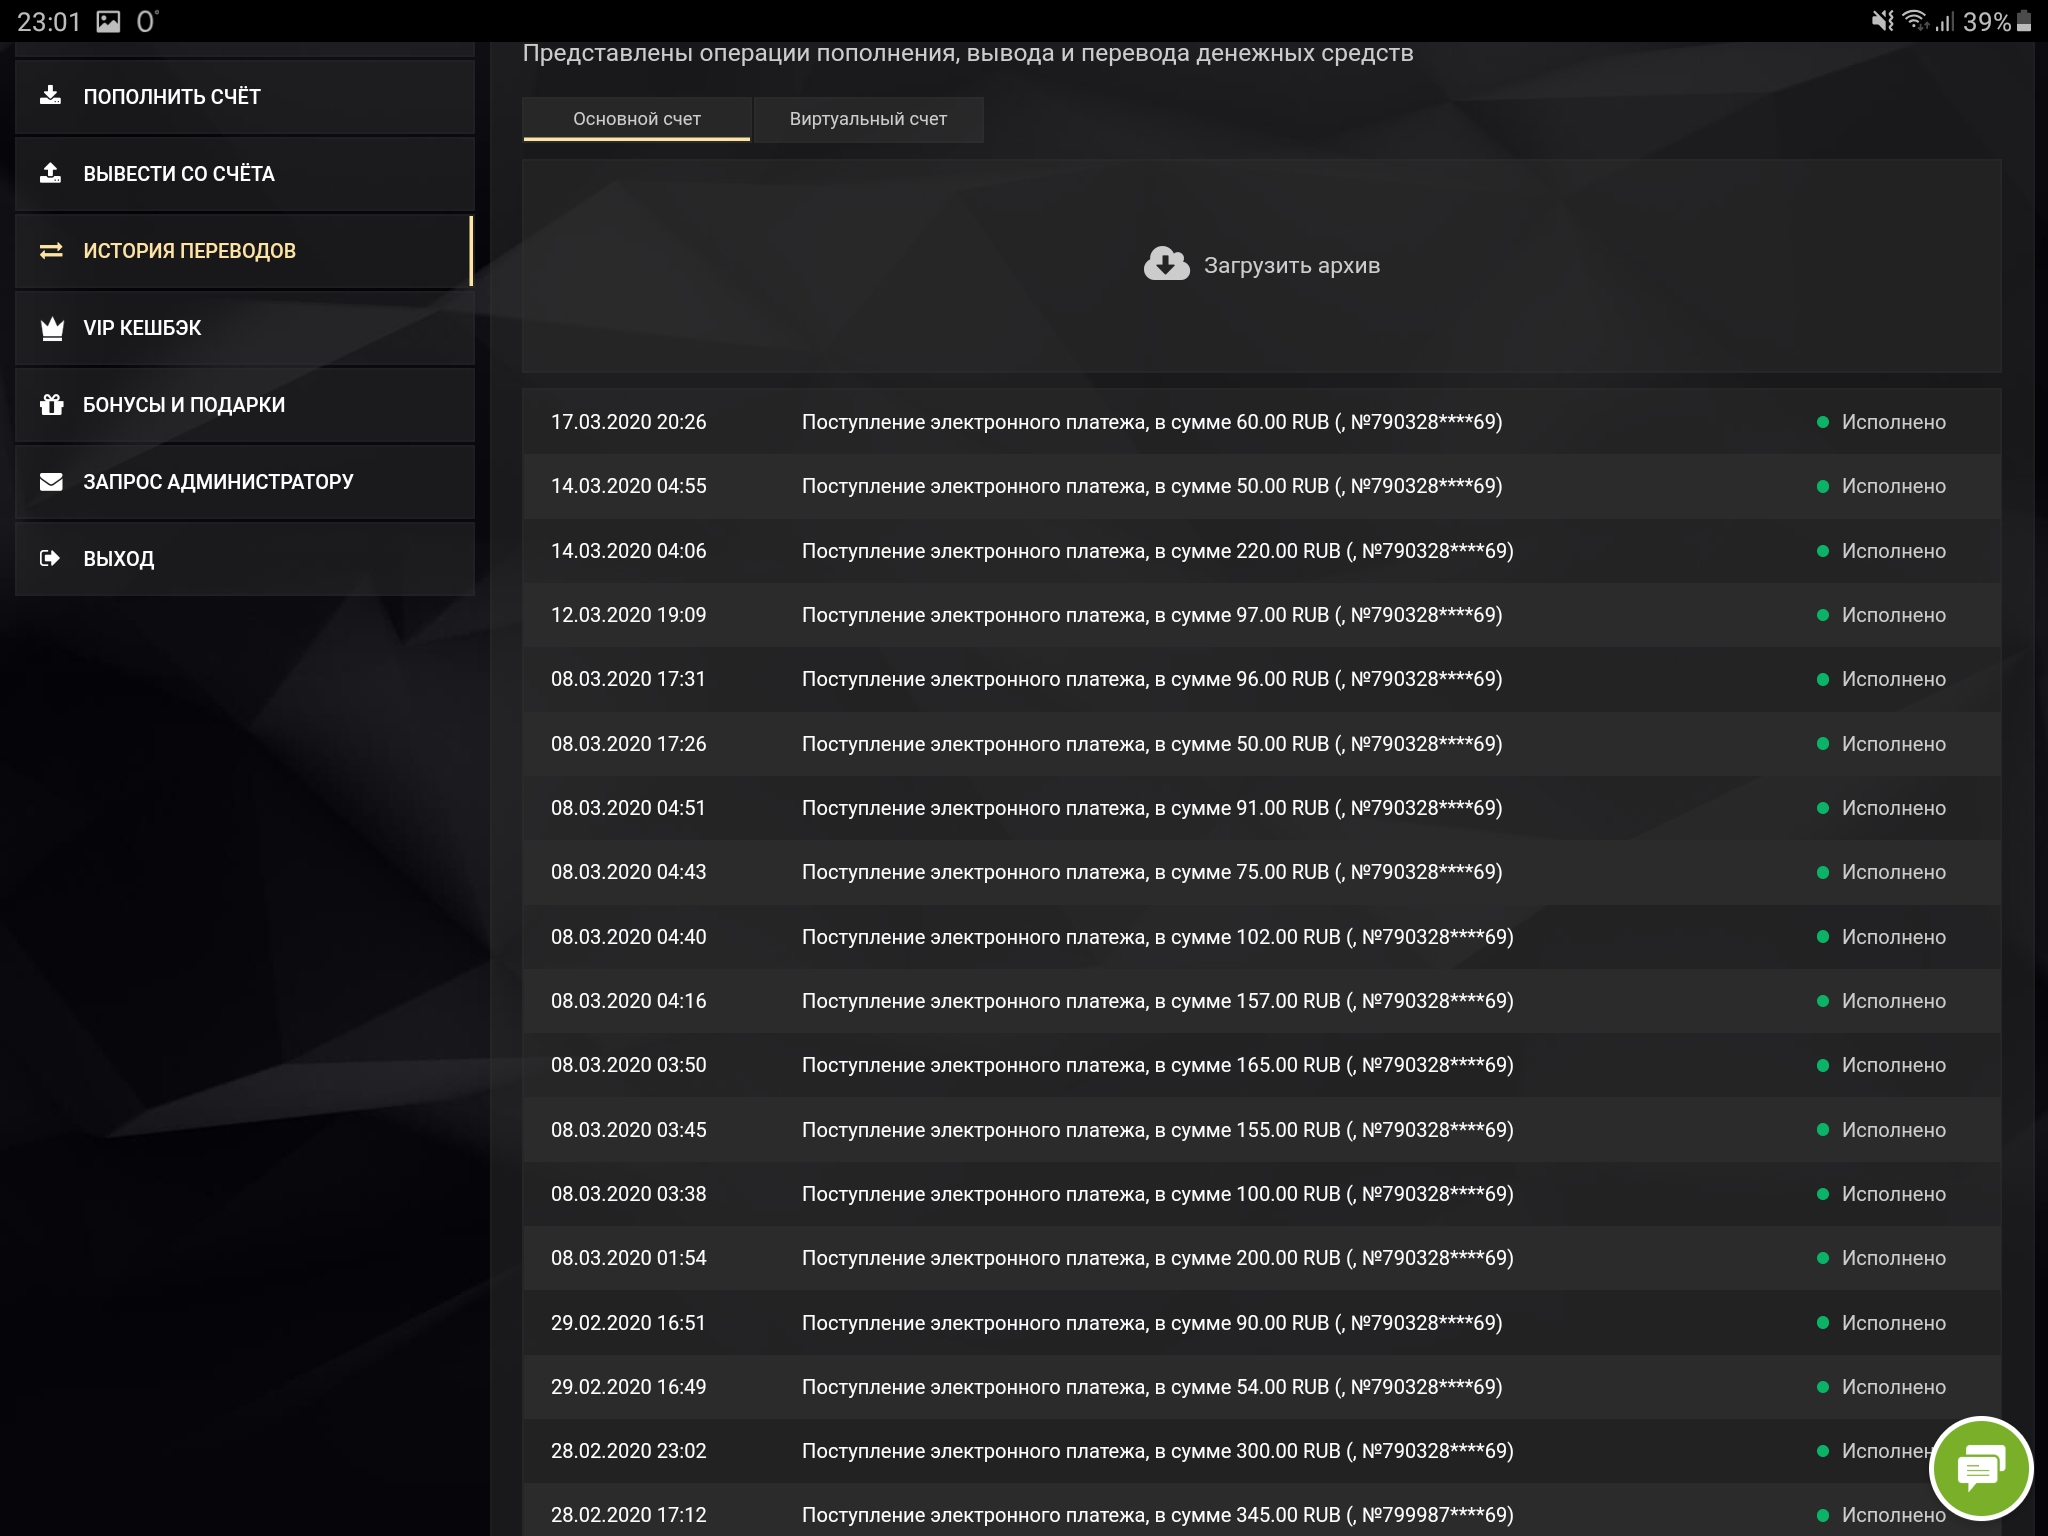Click the cloud download archive icon
Image resolution: width=2048 pixels, height=1536 pixels.
click(x=1166, y=264)
